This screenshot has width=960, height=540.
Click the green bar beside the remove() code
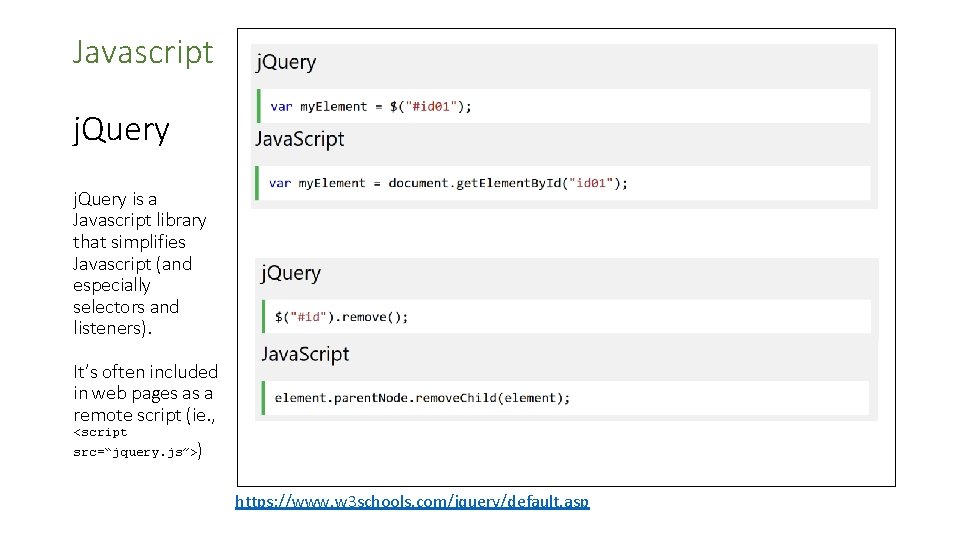click(264, 317)
